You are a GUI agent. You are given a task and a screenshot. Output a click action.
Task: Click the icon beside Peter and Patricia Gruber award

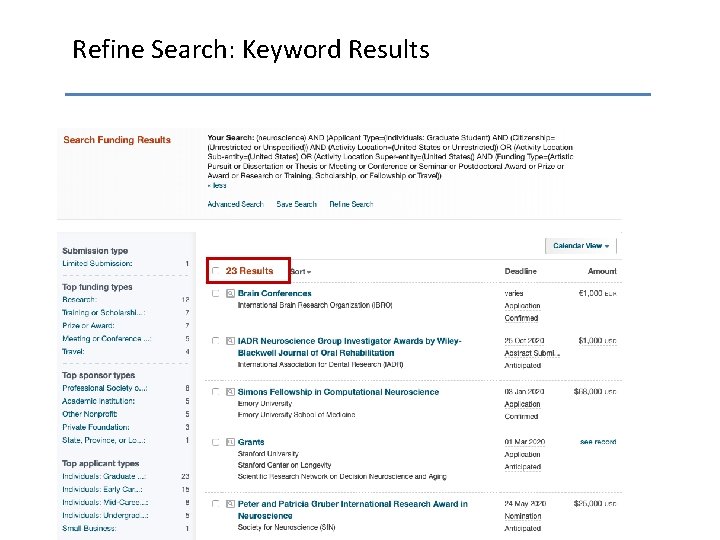229,504
